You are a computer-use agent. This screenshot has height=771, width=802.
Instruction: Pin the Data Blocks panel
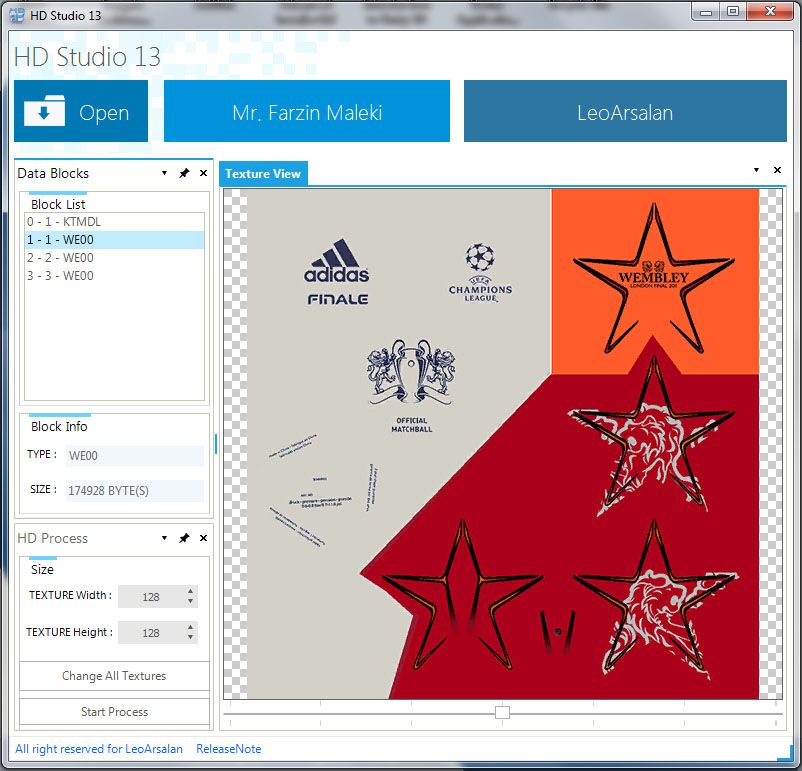(184, 173)
